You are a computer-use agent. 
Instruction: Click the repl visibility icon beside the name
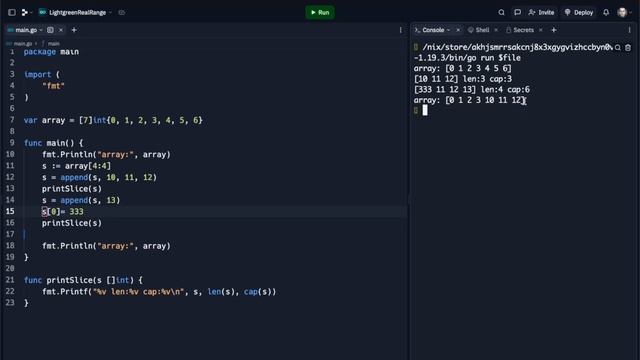tap(122, 12)
